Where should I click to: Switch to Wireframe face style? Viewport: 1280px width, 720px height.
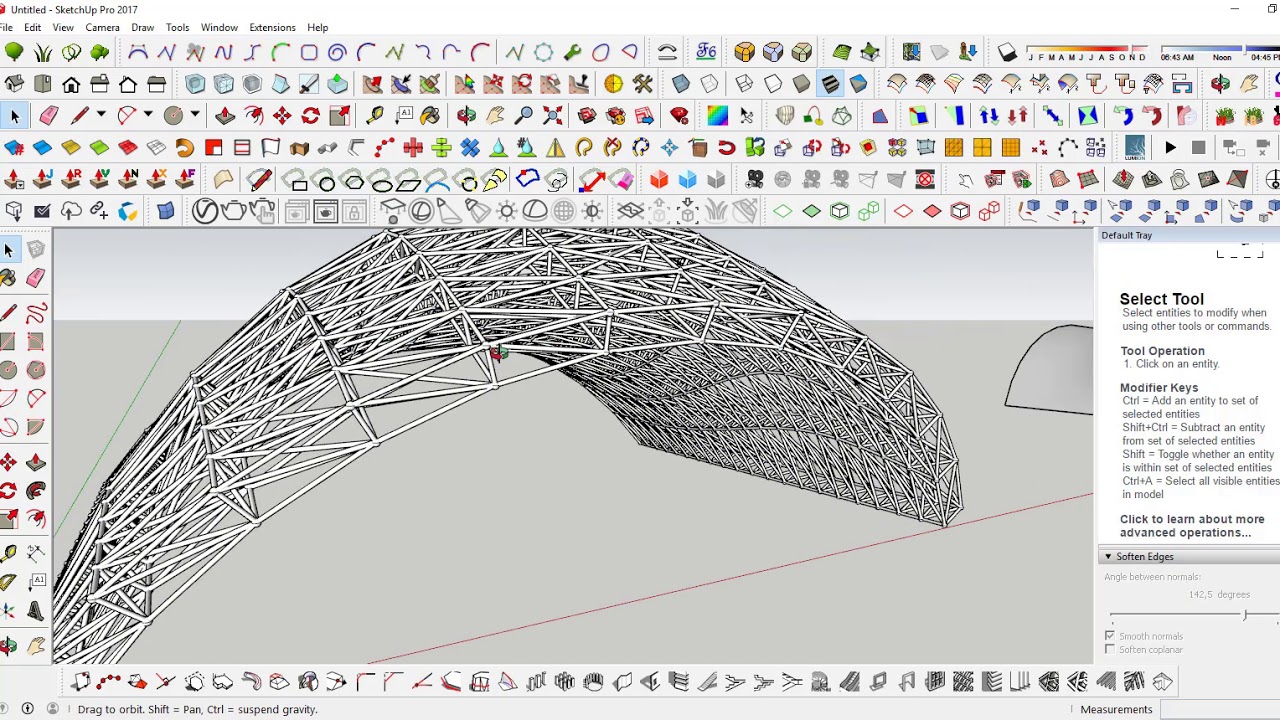pyautogui.click(x=744, y=84)
